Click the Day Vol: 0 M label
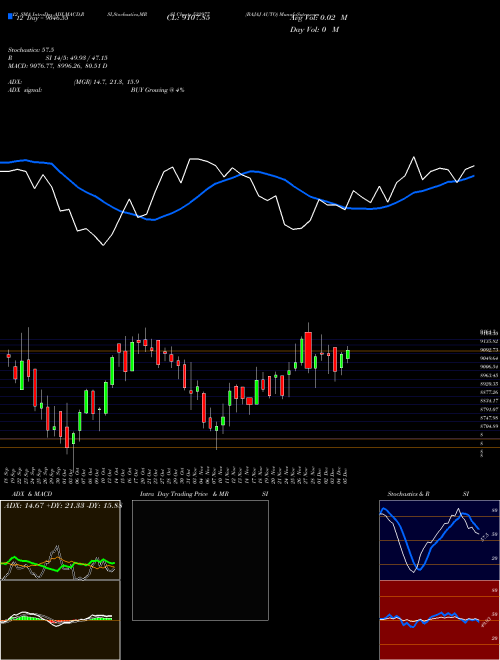This screenshot has width=500, height=660. pos(314,30)
